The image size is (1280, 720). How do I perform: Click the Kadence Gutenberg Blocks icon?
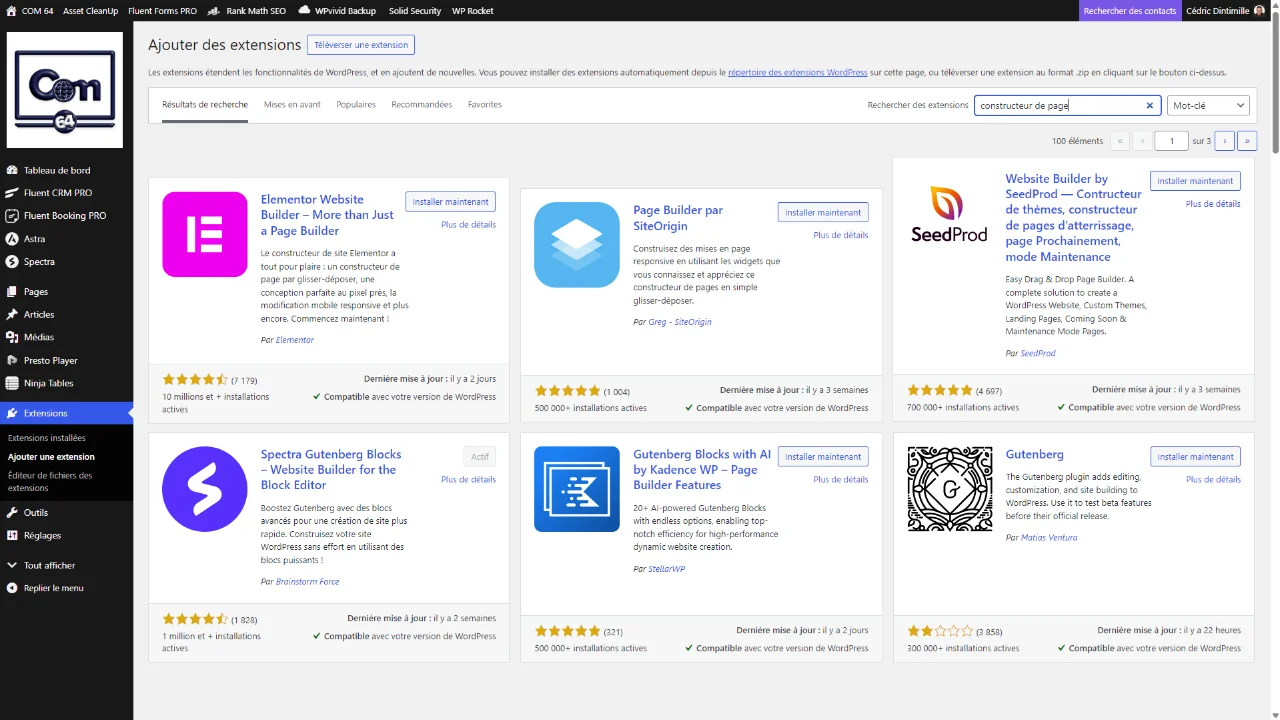pos(577,489)
